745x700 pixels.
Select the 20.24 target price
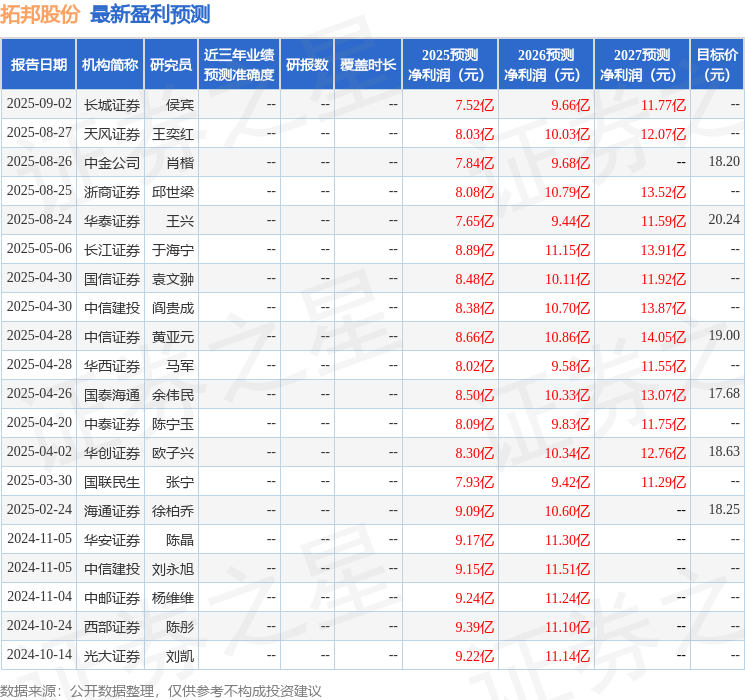[x=724, y=220]
